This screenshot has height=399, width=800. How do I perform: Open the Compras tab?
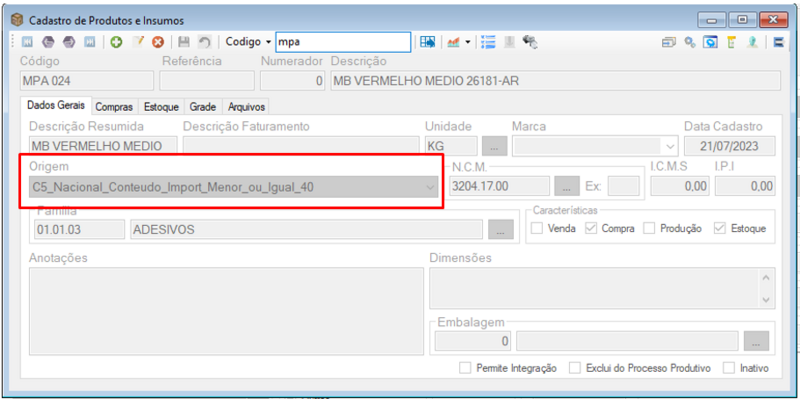(114, 107)
